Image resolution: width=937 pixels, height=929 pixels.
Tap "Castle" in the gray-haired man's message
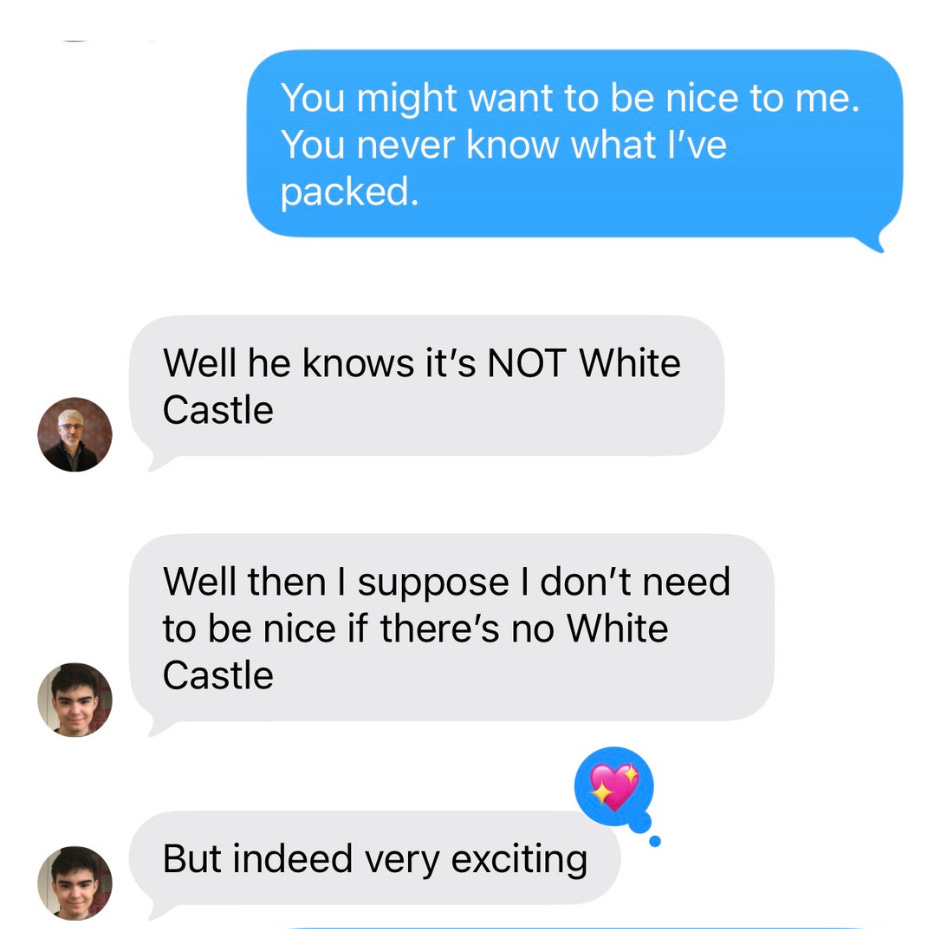coord(218,410)
